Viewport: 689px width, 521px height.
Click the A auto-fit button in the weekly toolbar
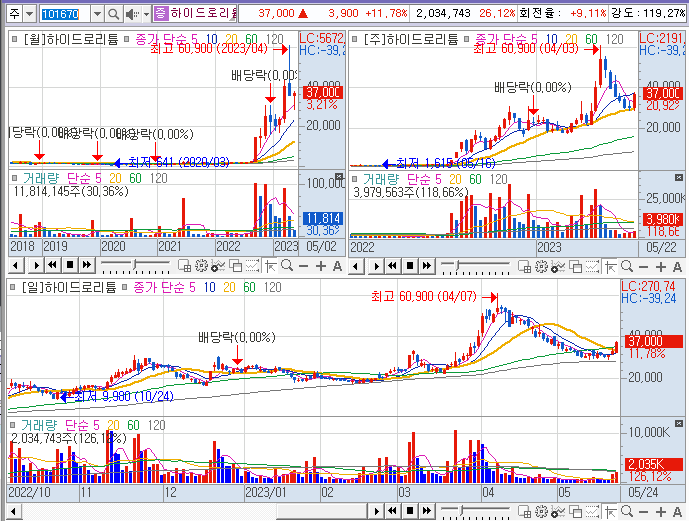click(677, 267)
